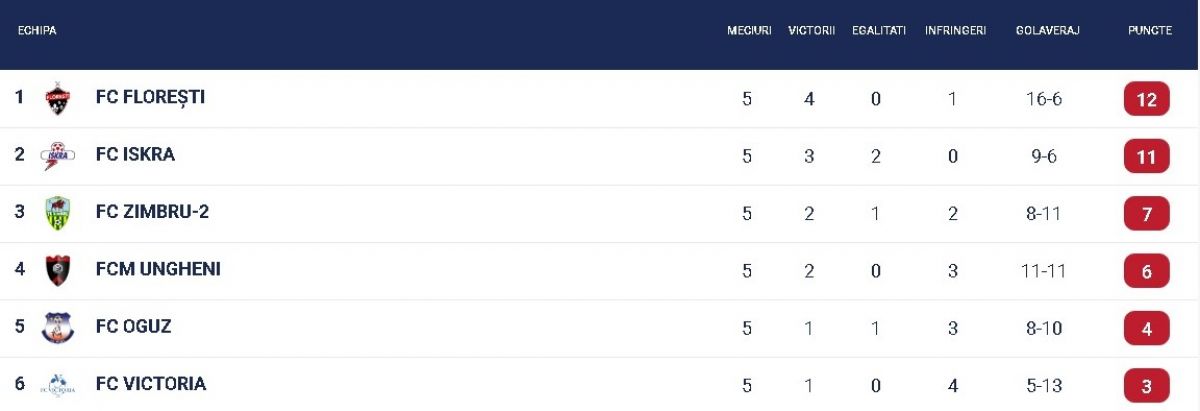
Task: Click the GOLAVERAJ column header
Action: click(x=1048, y=31)
